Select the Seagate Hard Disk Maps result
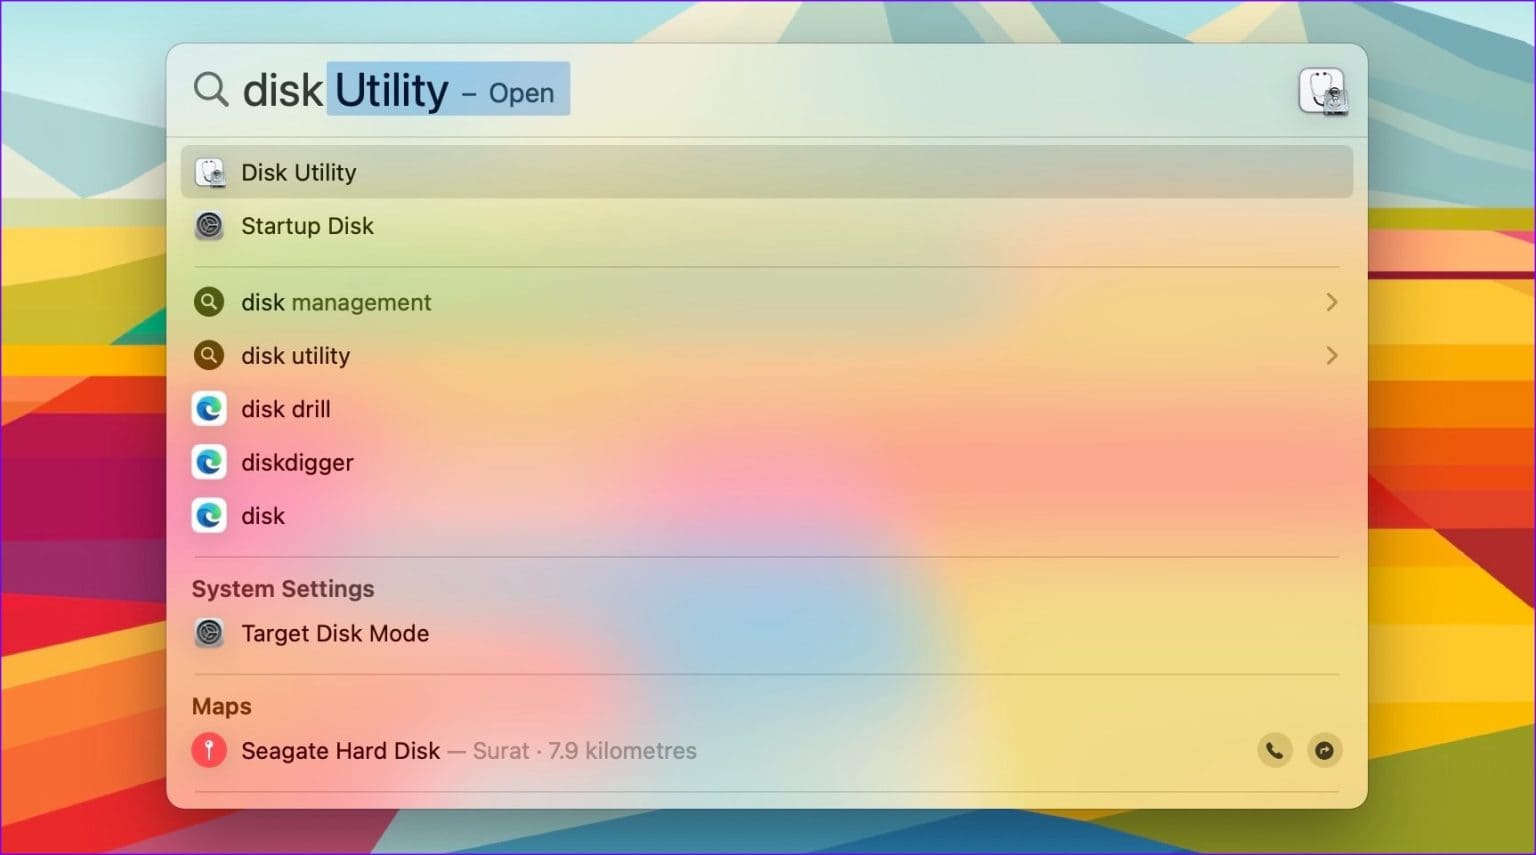Image resolution: width=1536 pixels, height=855 pixels. (767, 750)
